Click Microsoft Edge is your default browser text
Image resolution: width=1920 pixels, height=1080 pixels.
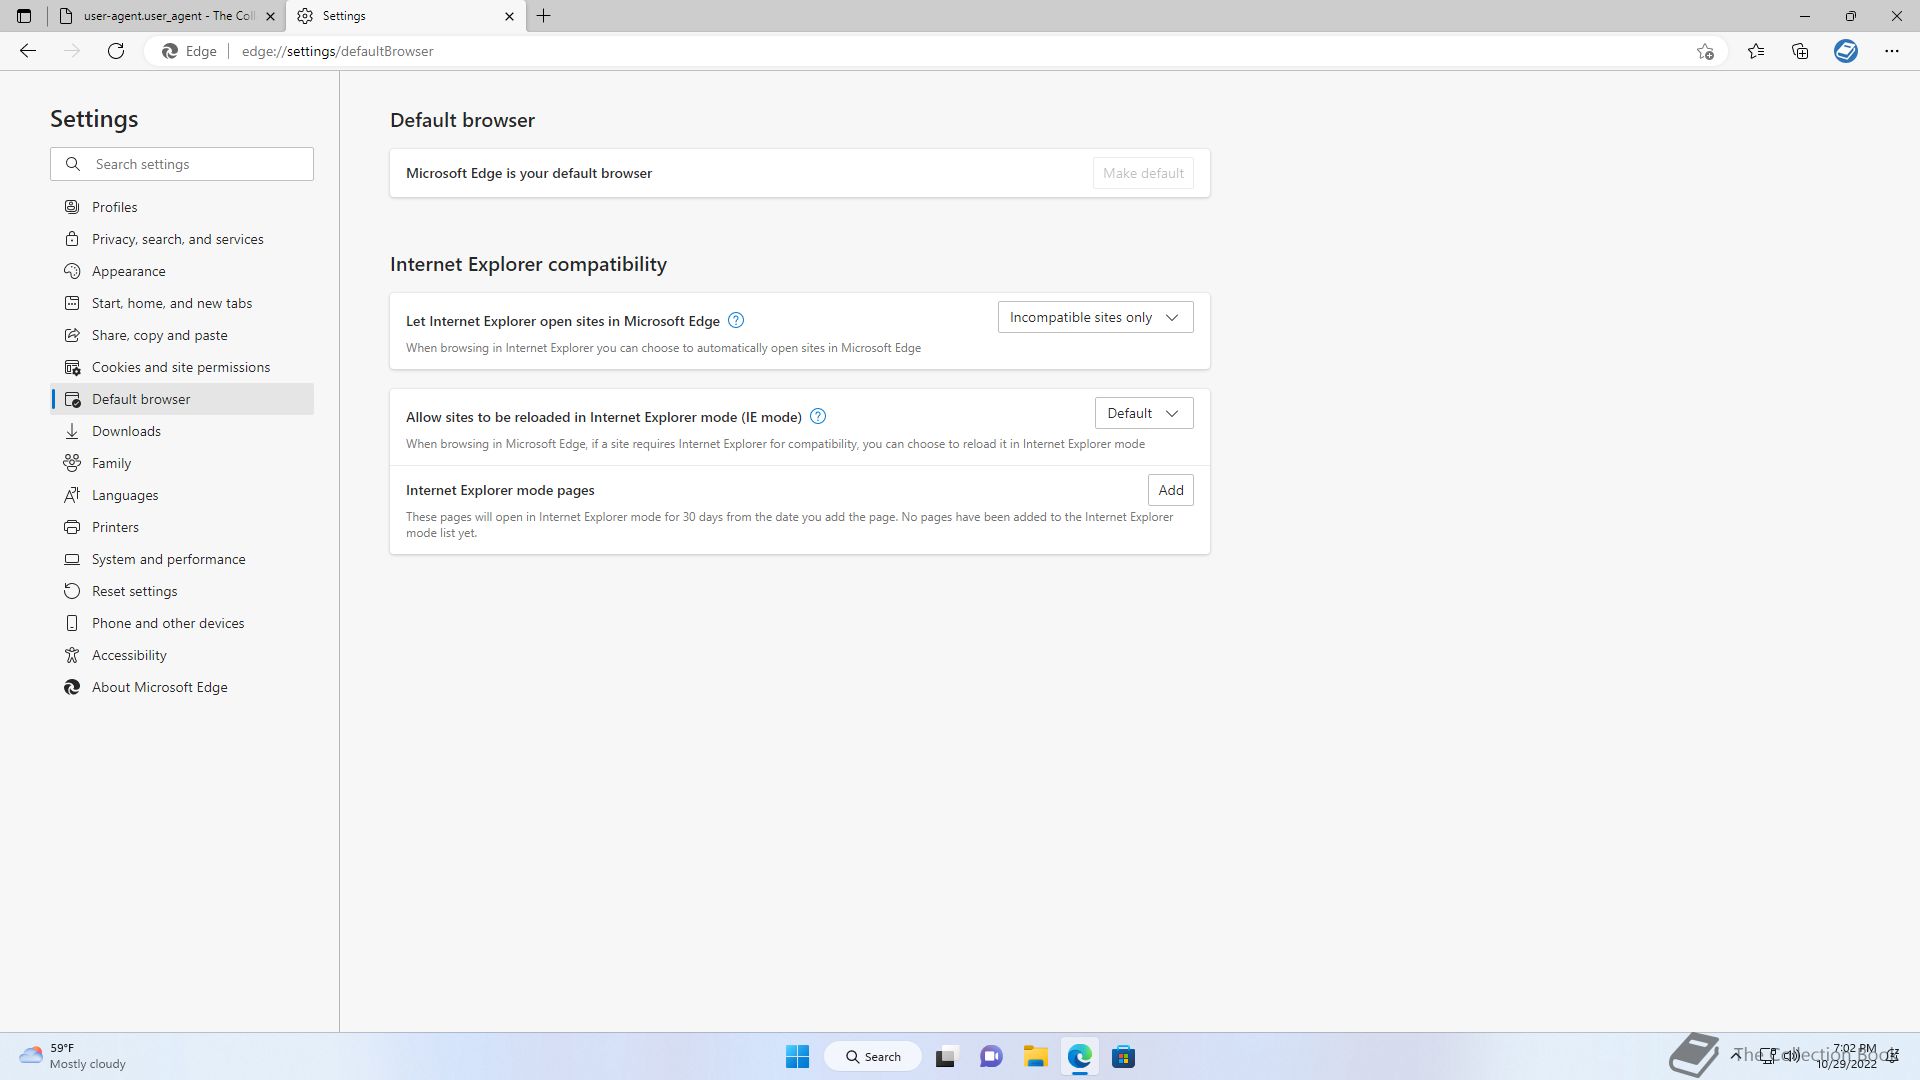[x=529, y=173]
